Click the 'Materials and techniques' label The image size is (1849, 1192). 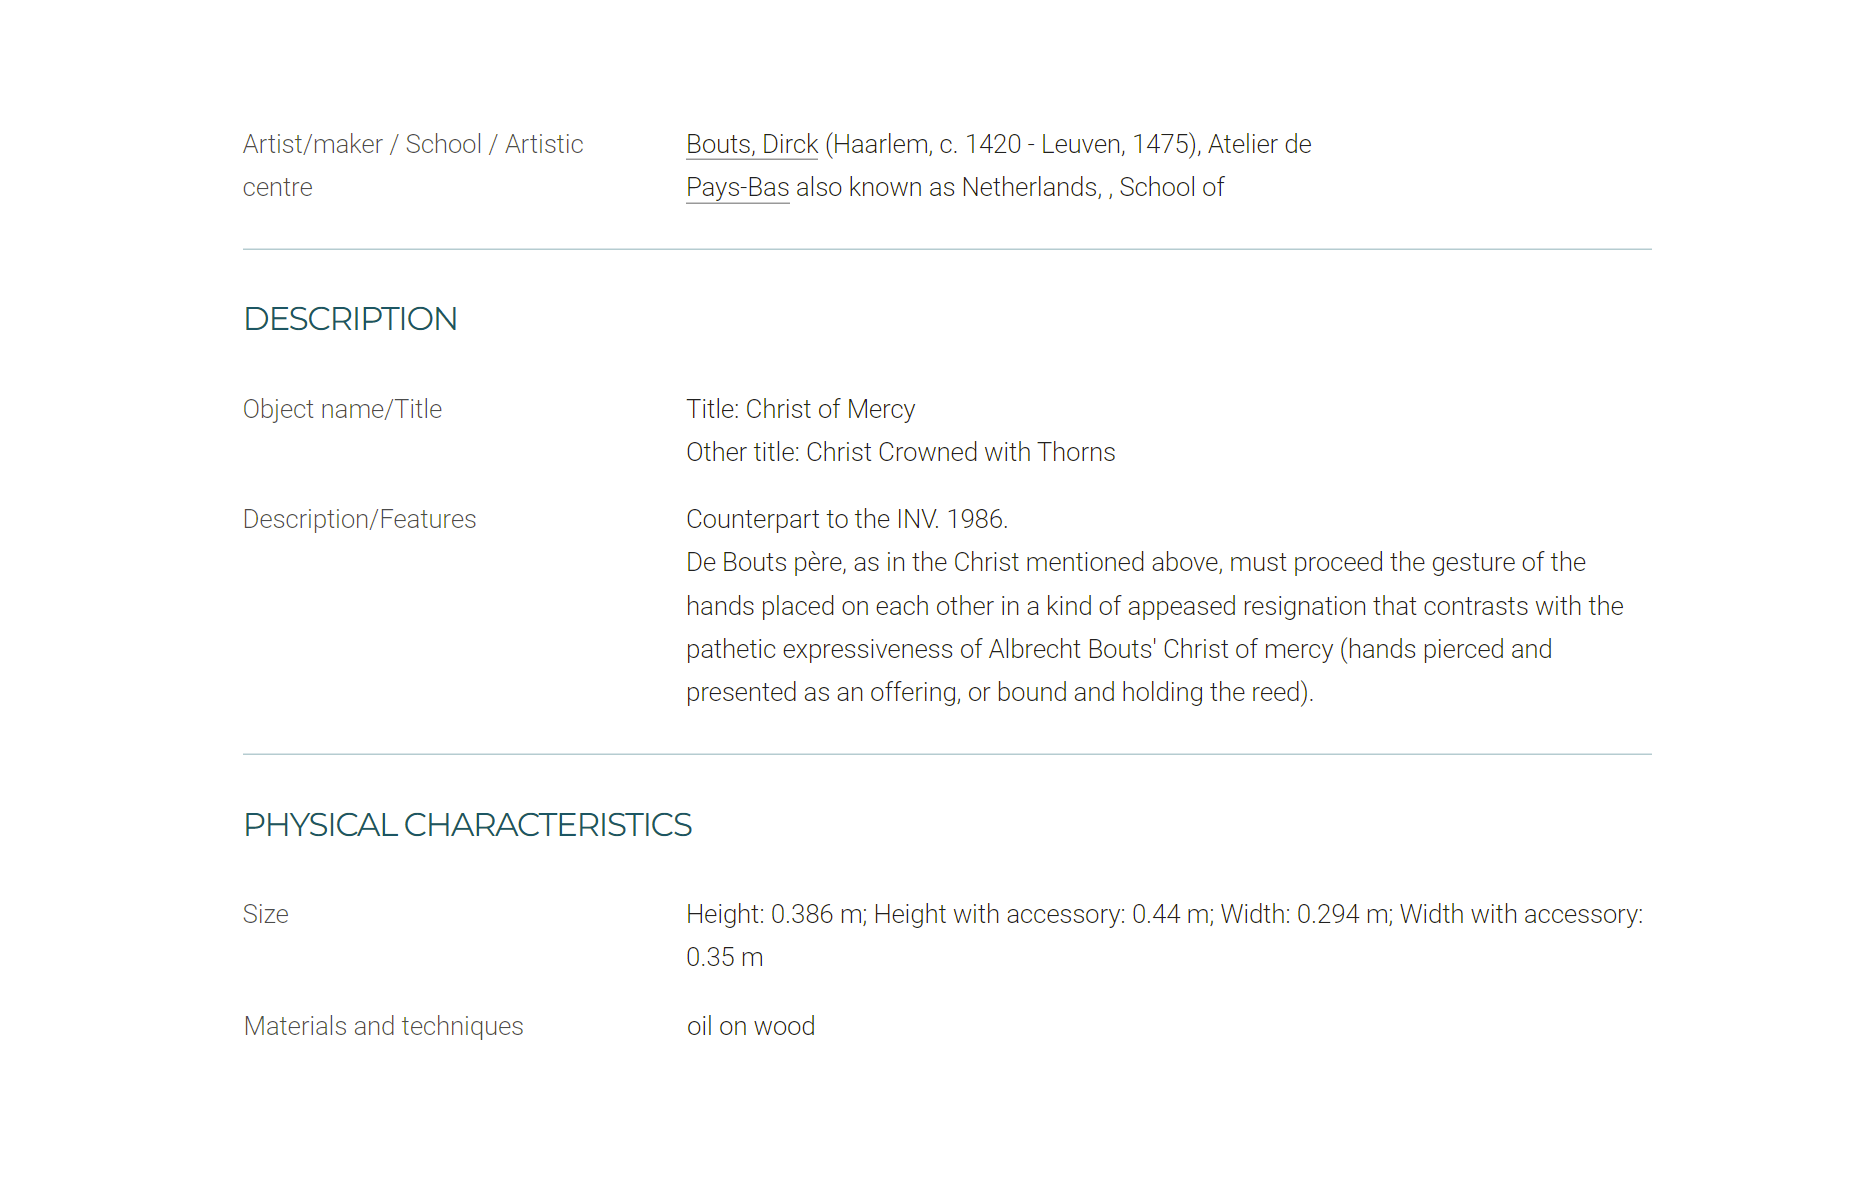(x=384, y=1026)
